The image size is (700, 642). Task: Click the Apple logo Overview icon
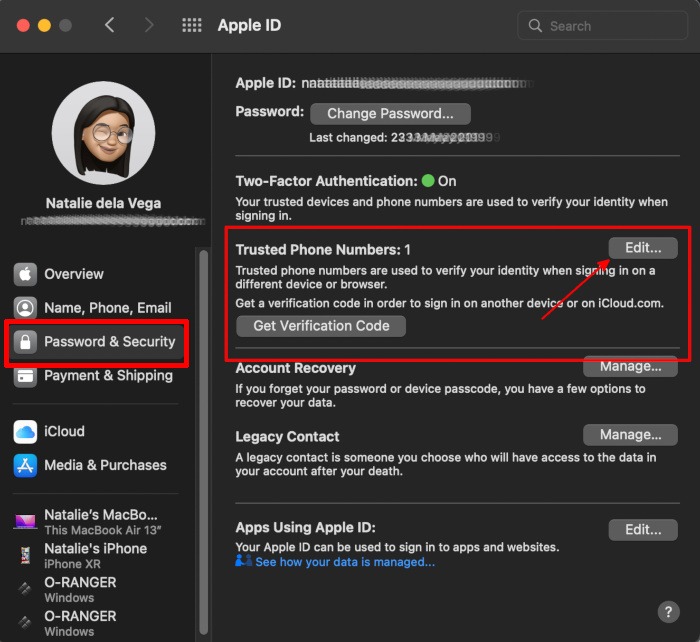pos(25,274)
